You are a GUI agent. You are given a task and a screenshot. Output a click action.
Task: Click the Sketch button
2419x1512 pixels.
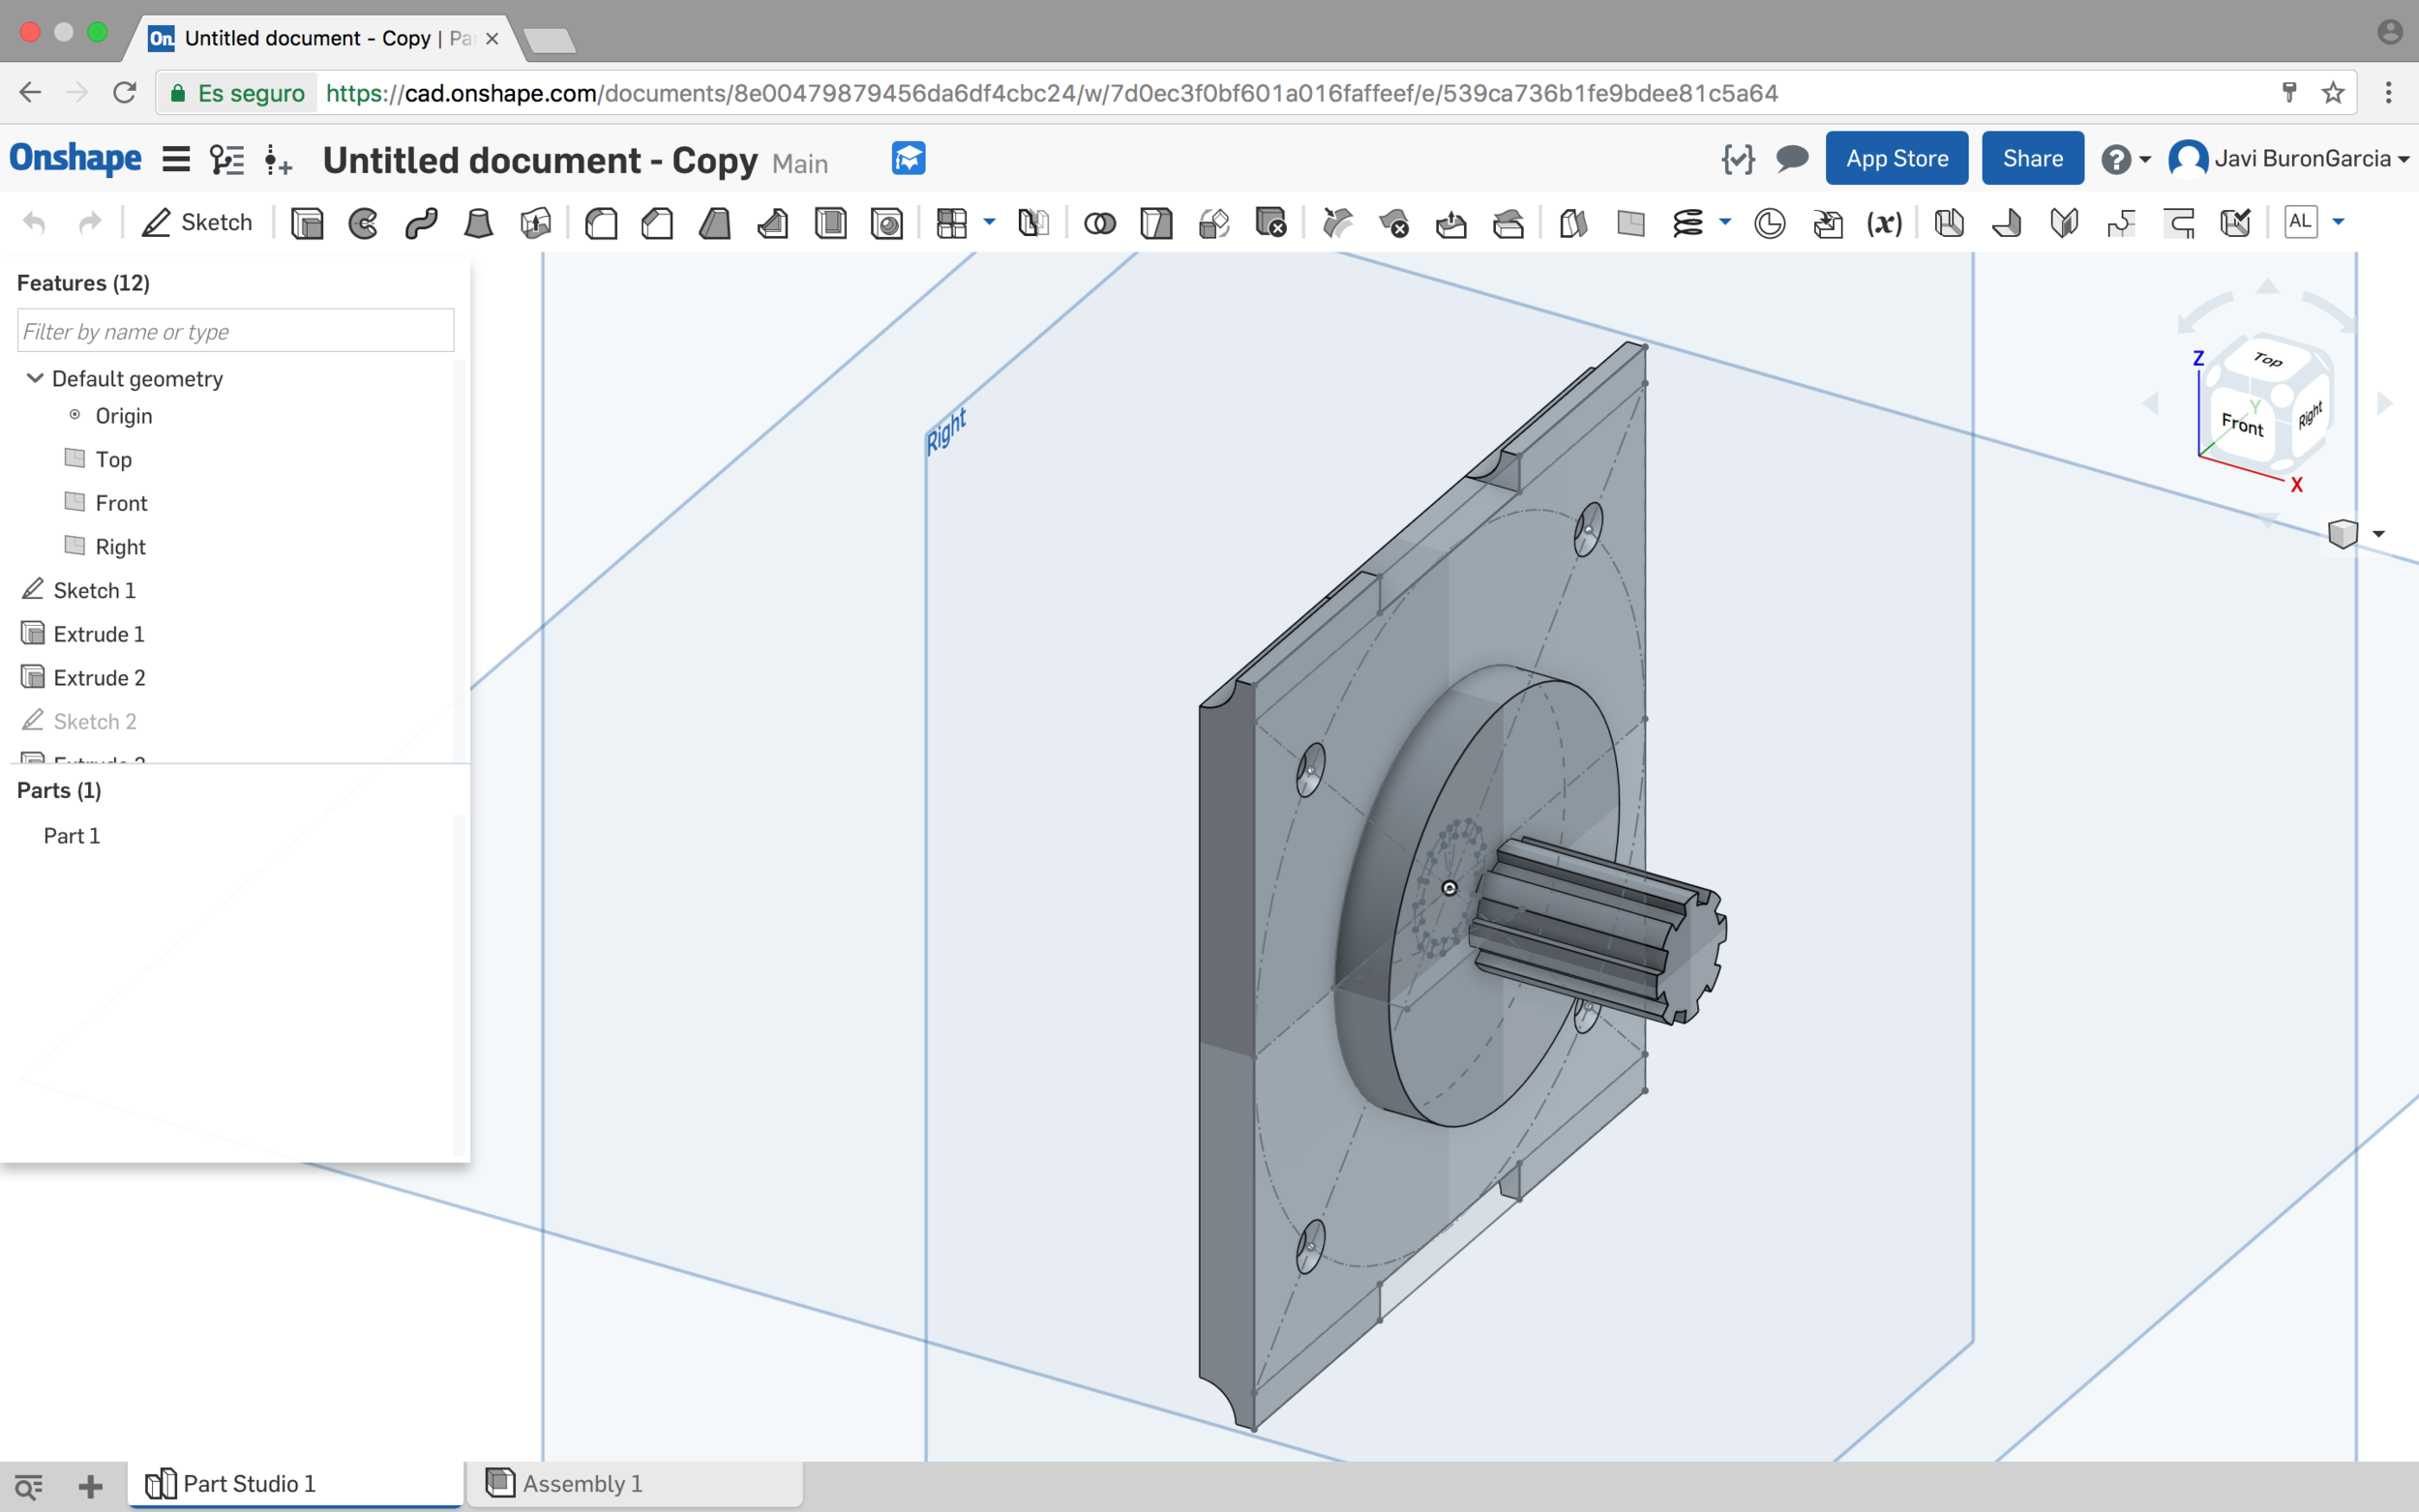(197, 222)
